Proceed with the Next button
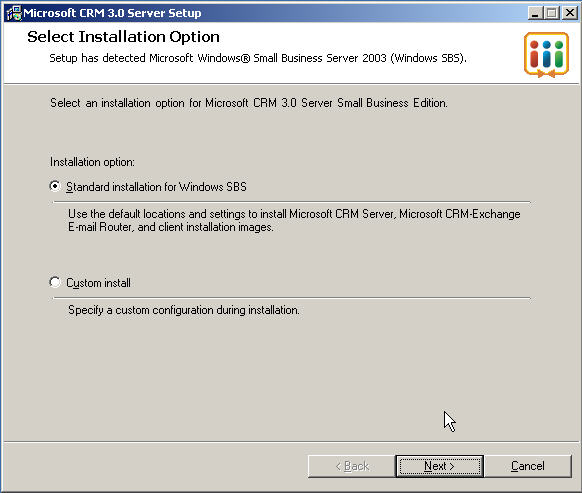Screen dimensions: 582x493 coord(439,466)
